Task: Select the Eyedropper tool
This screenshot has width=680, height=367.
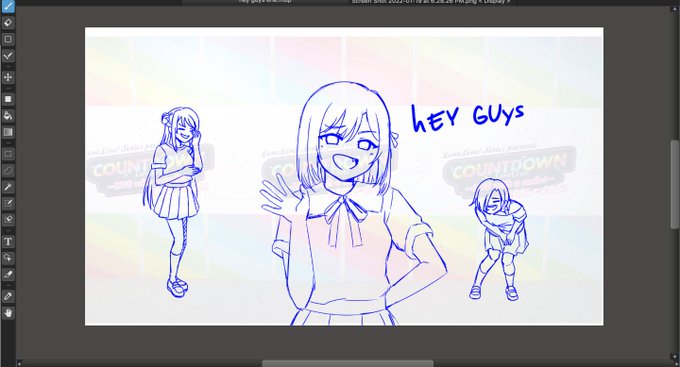Action: click(8, 296)
